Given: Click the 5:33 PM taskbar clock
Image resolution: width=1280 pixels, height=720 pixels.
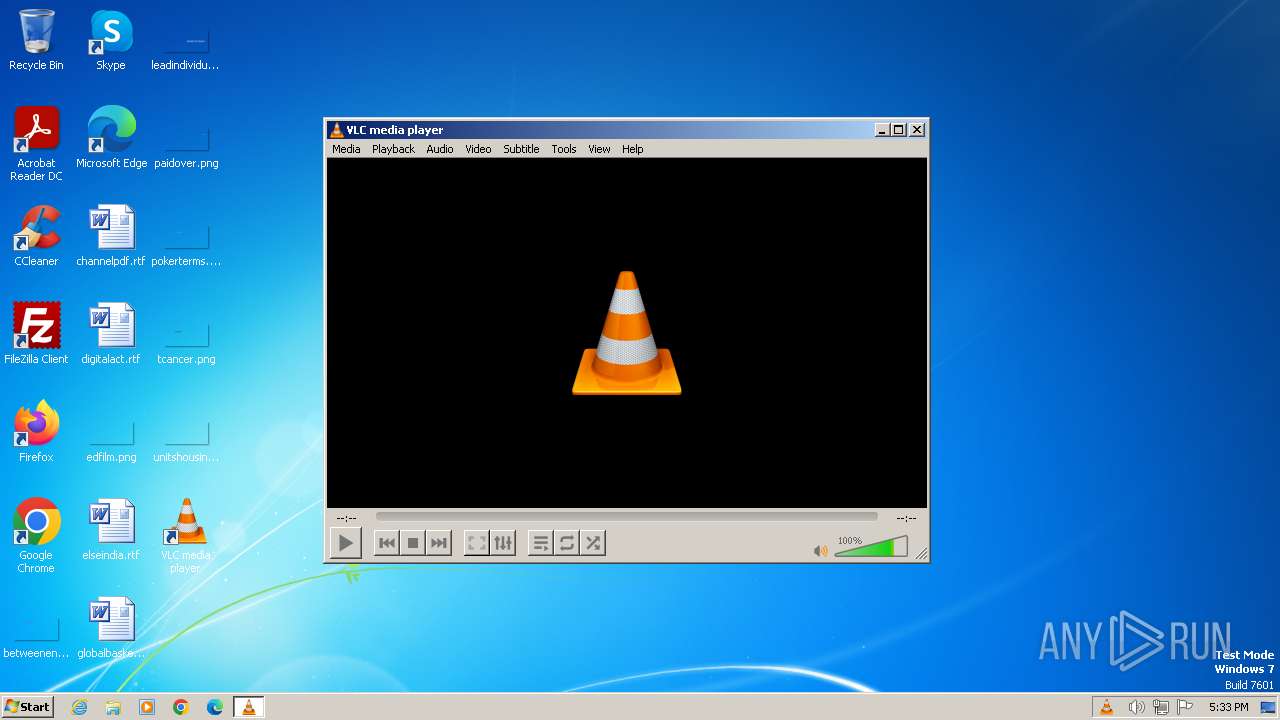Looking at the screenshot, I should pyautogui.click(x=1228, y=707).
